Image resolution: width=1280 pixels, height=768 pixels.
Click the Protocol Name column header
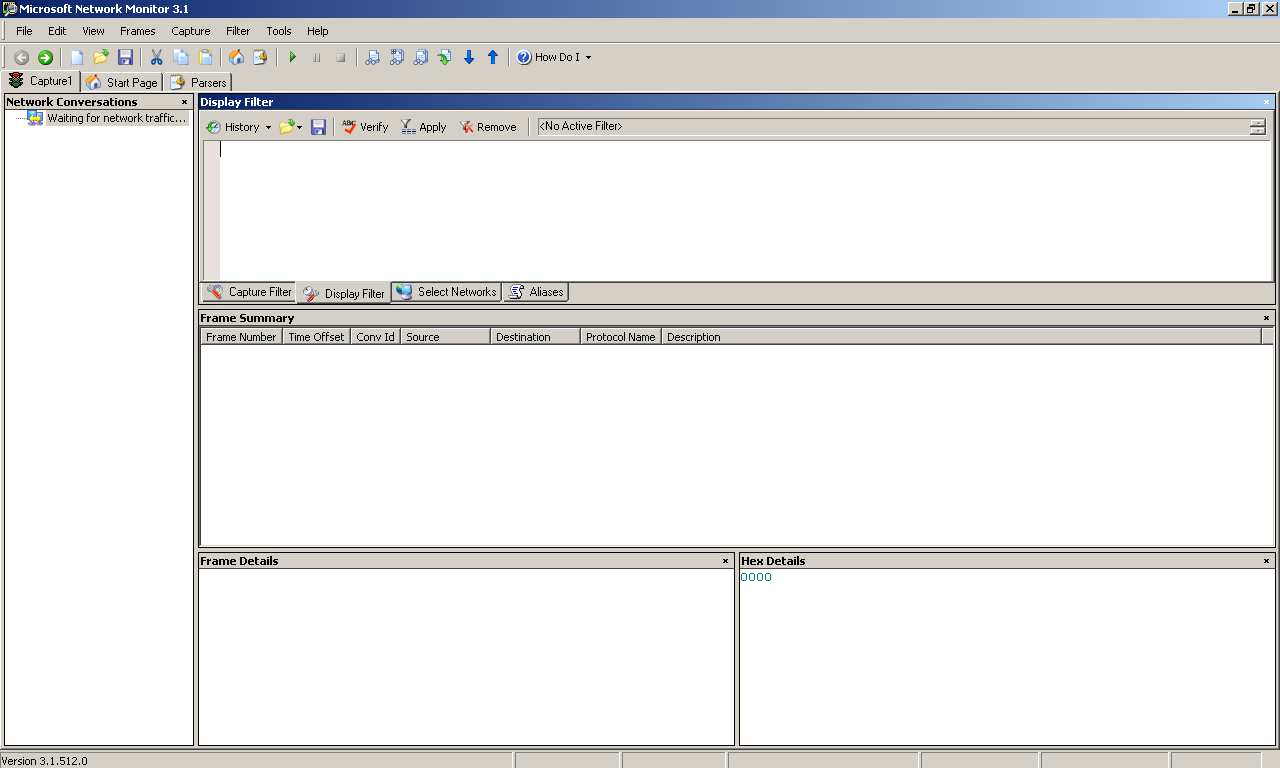[x=620, y=337]
